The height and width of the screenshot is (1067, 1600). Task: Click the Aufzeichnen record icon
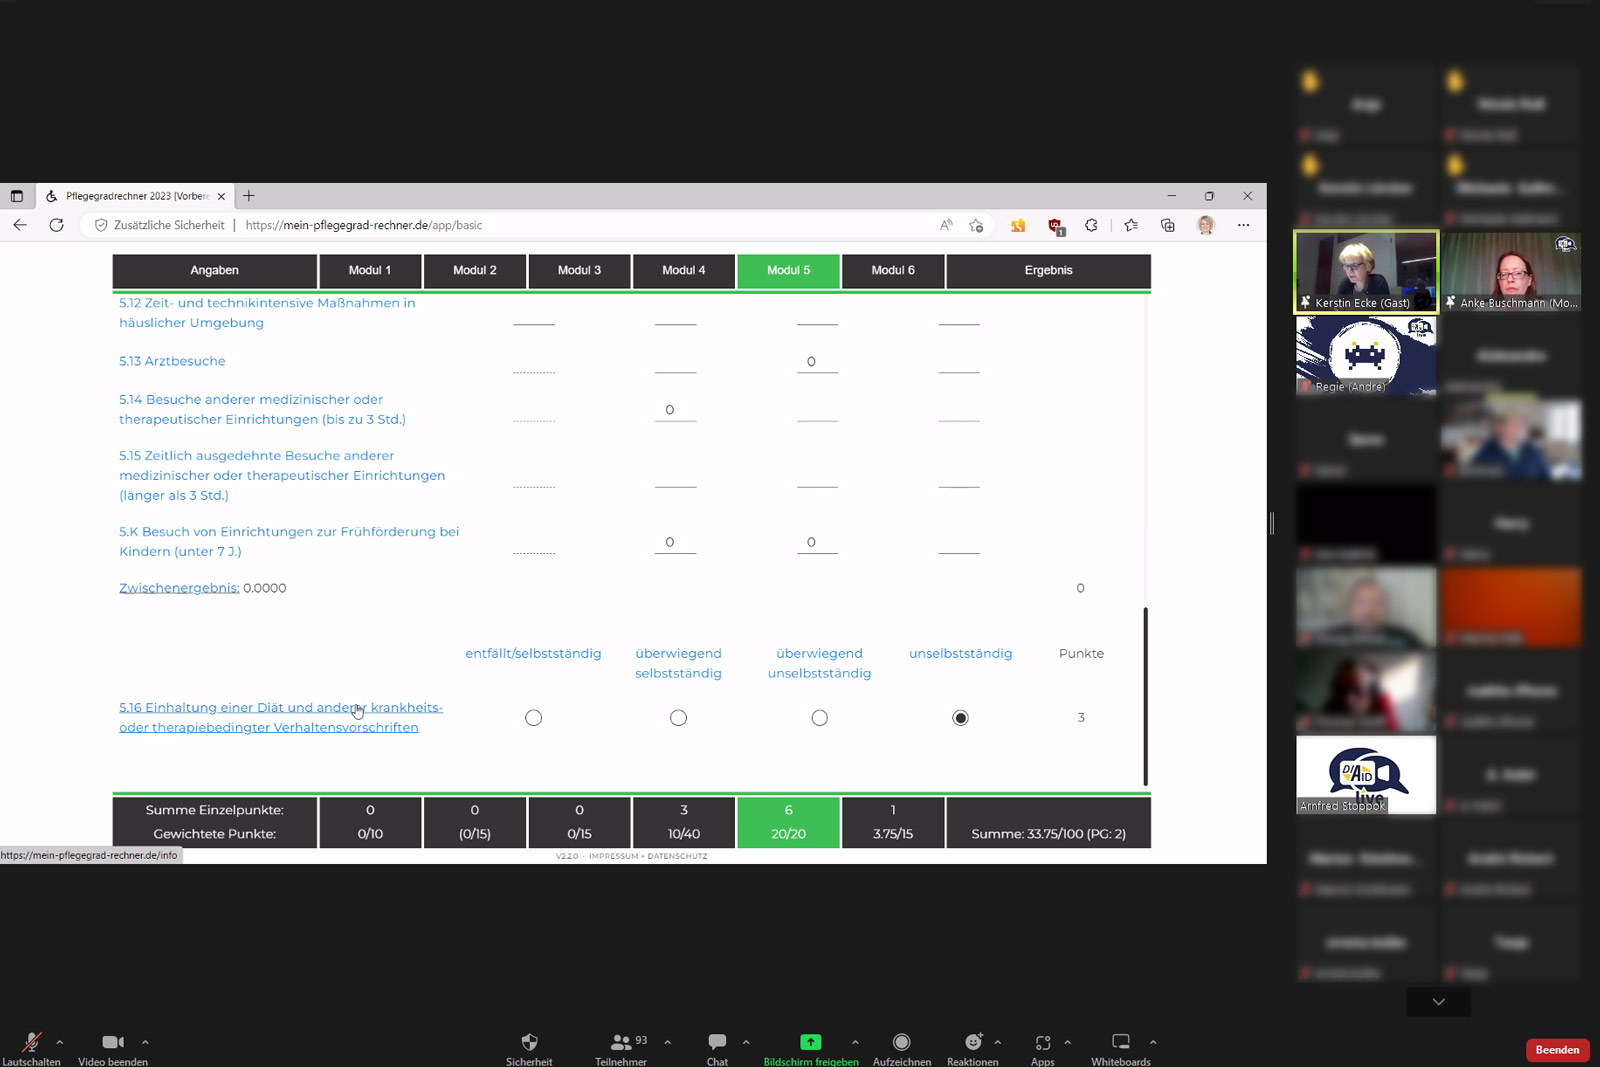pyautogui.click(x=901, y=1042)
